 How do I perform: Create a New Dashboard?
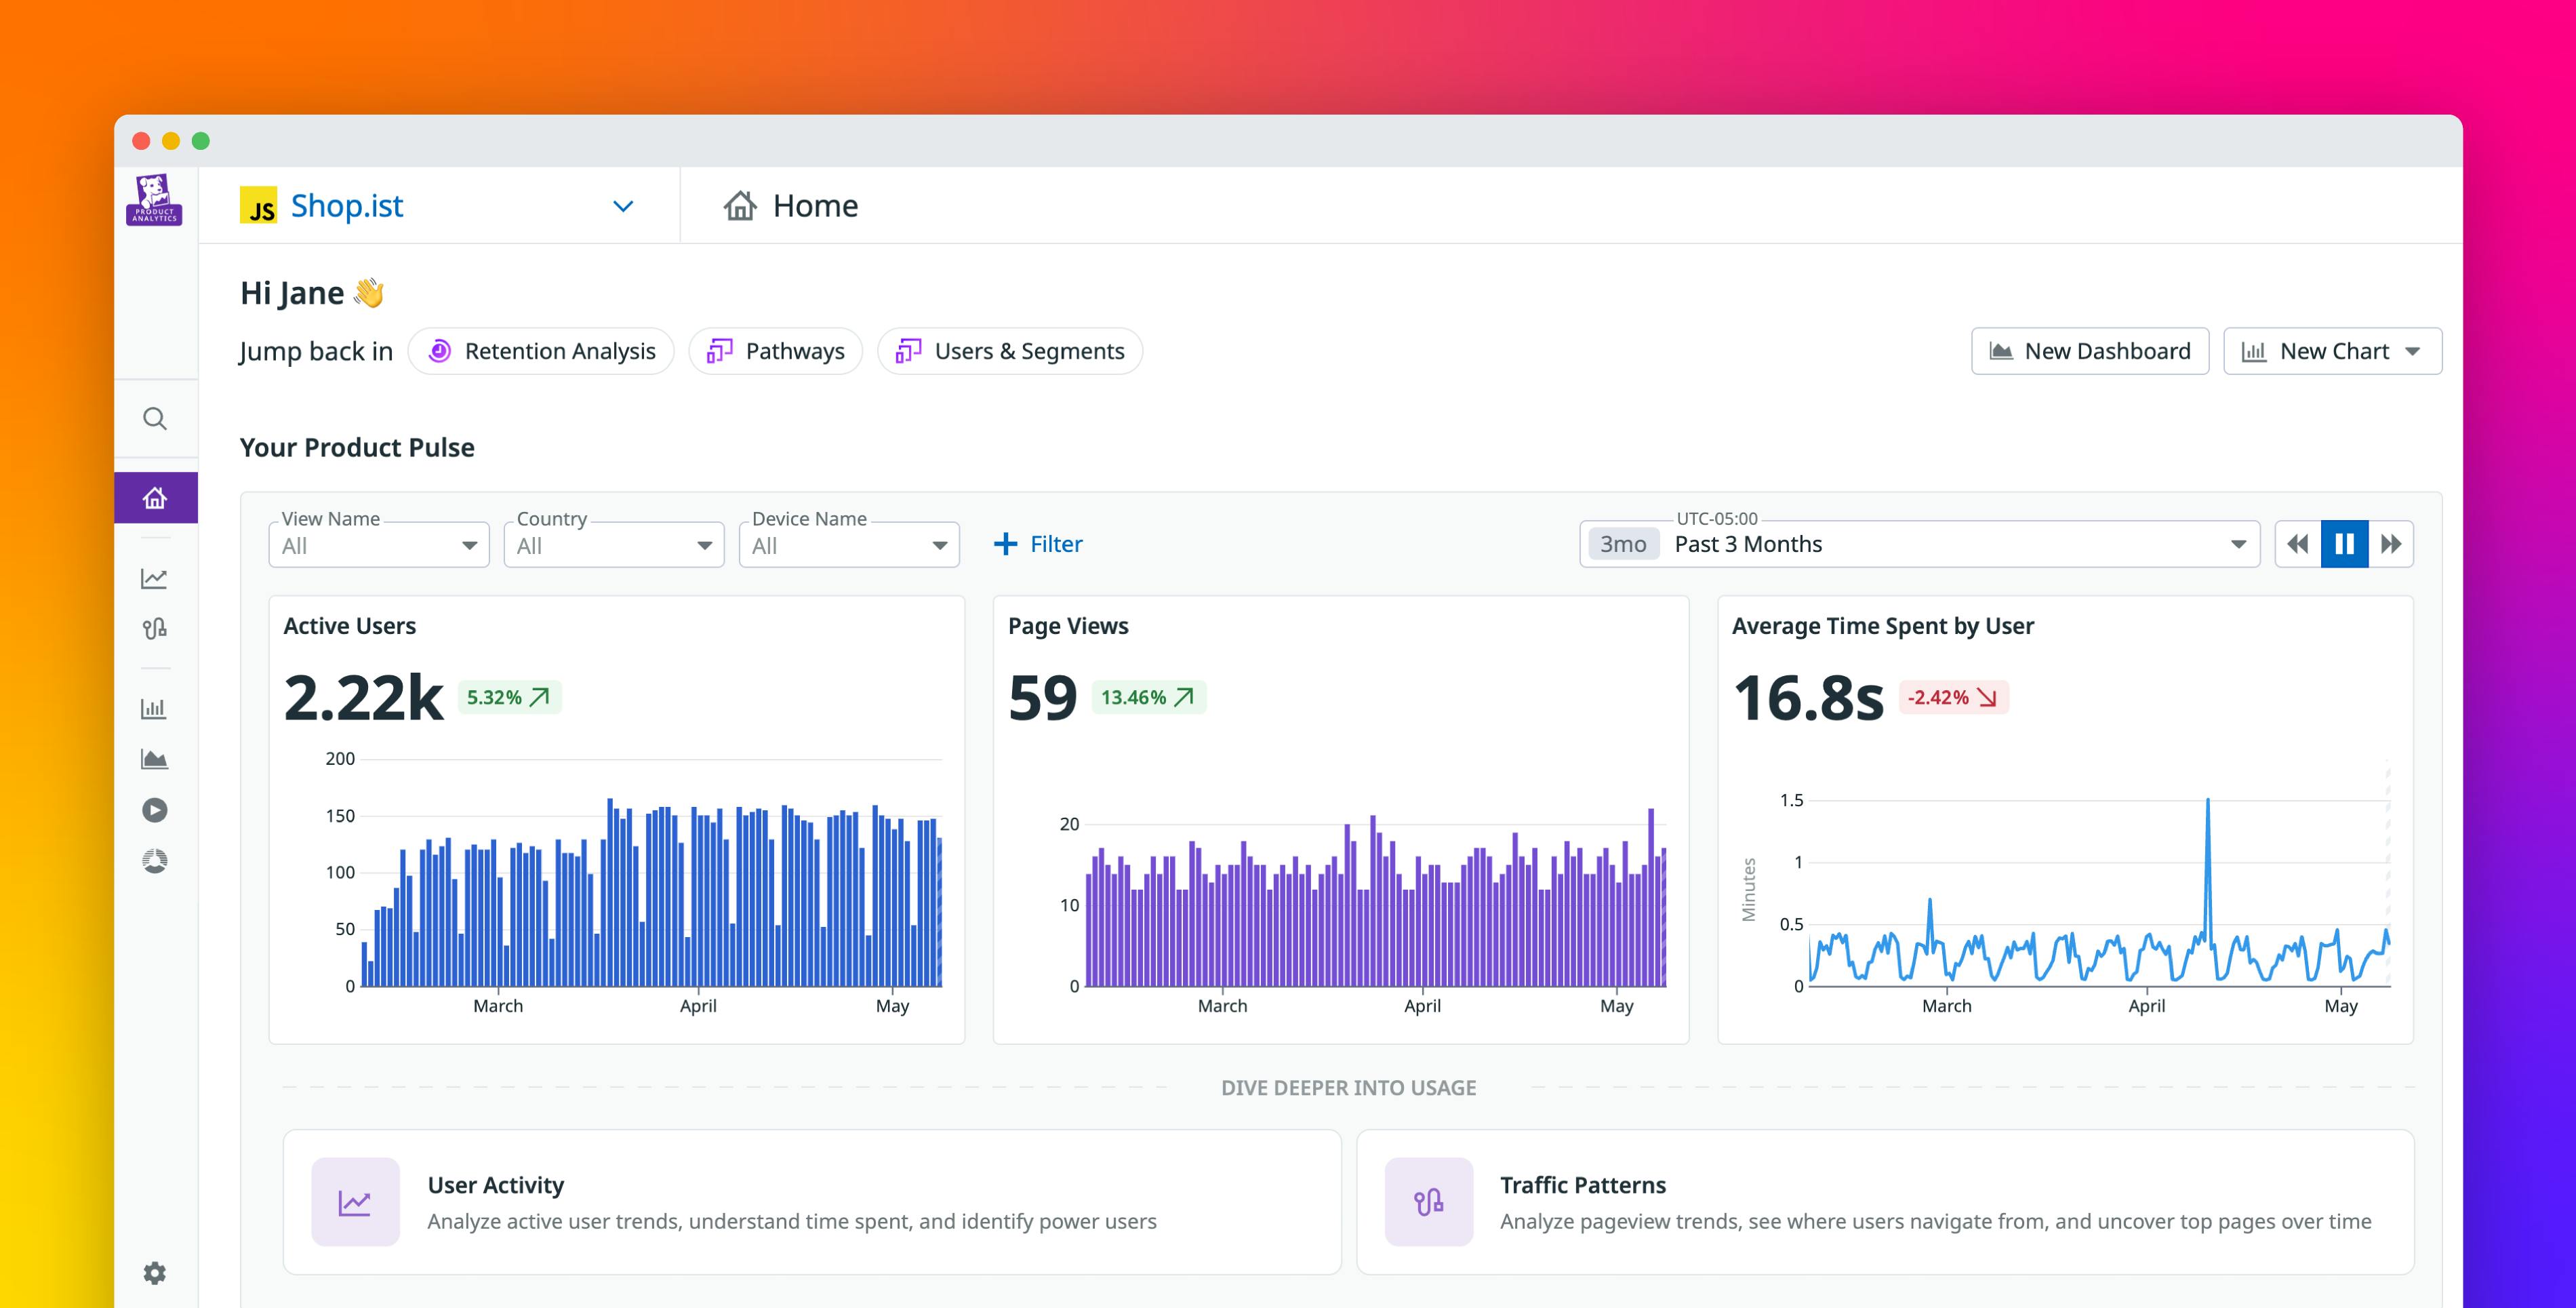[x=2090, y=351]
